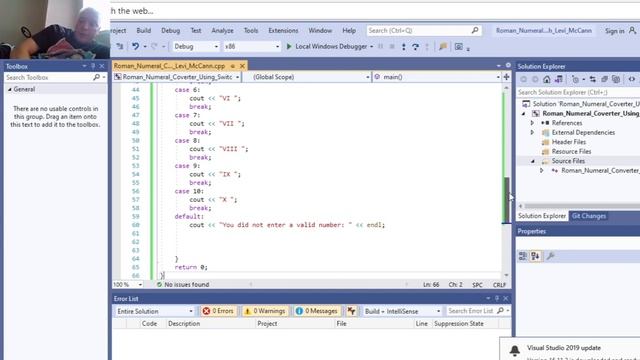
Task: Click the bookmark flag toolbar icon
Action: coord(443,47)
